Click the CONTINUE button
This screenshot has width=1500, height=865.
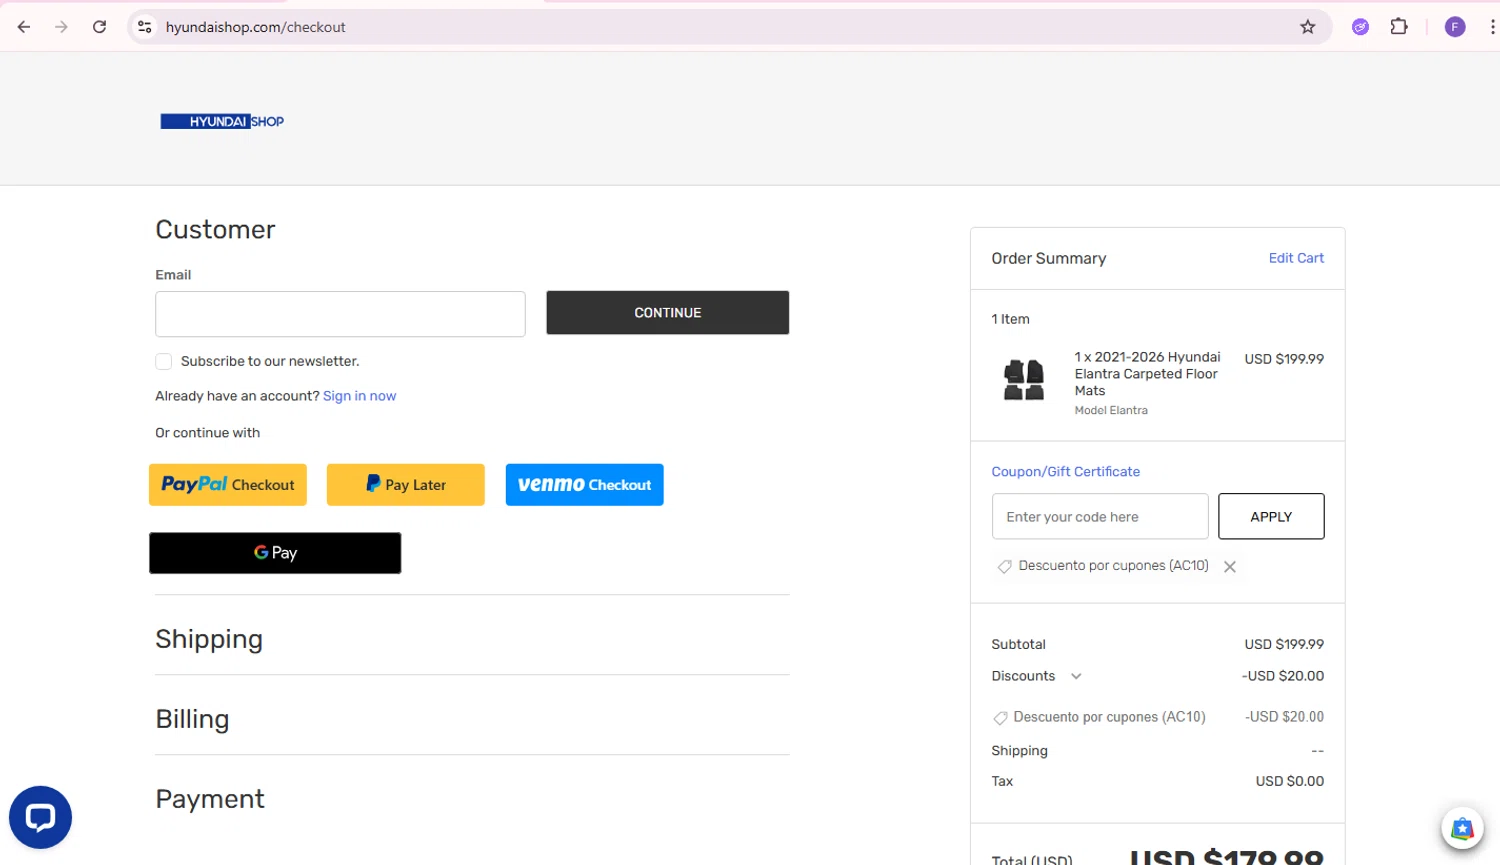pyautogui.click(x=667, y=313)
